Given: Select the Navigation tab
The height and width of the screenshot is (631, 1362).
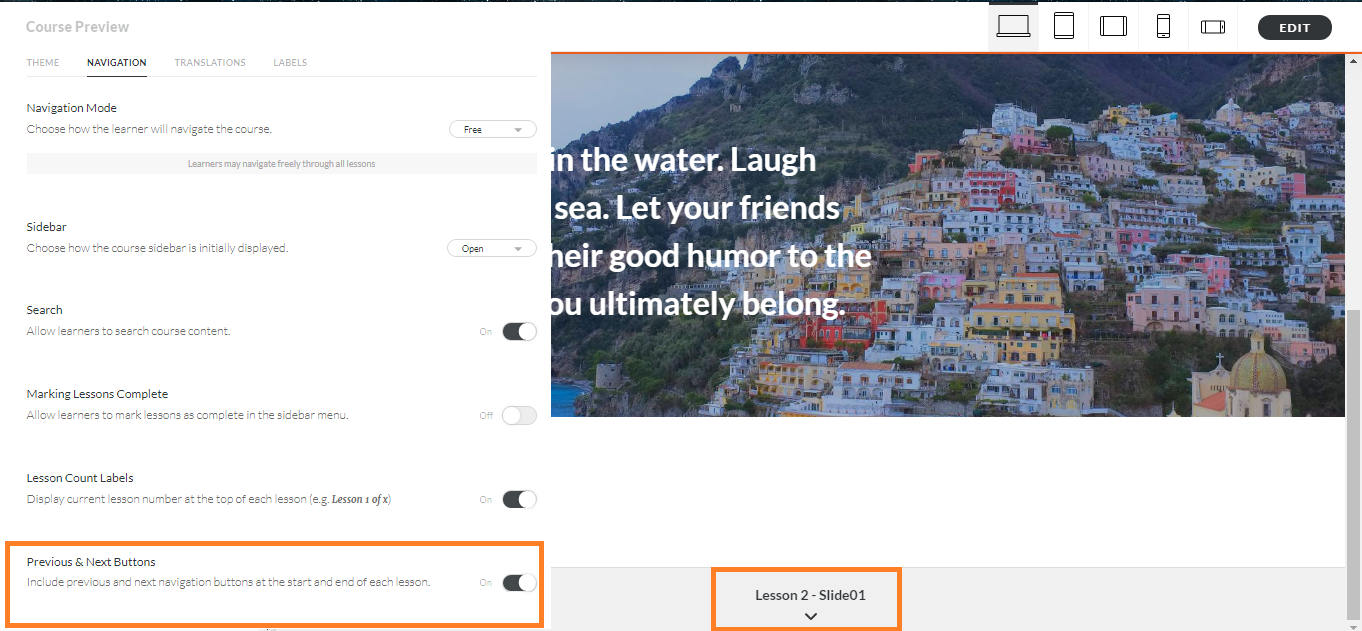Looking at the screenshot, I should click(117, 62).
